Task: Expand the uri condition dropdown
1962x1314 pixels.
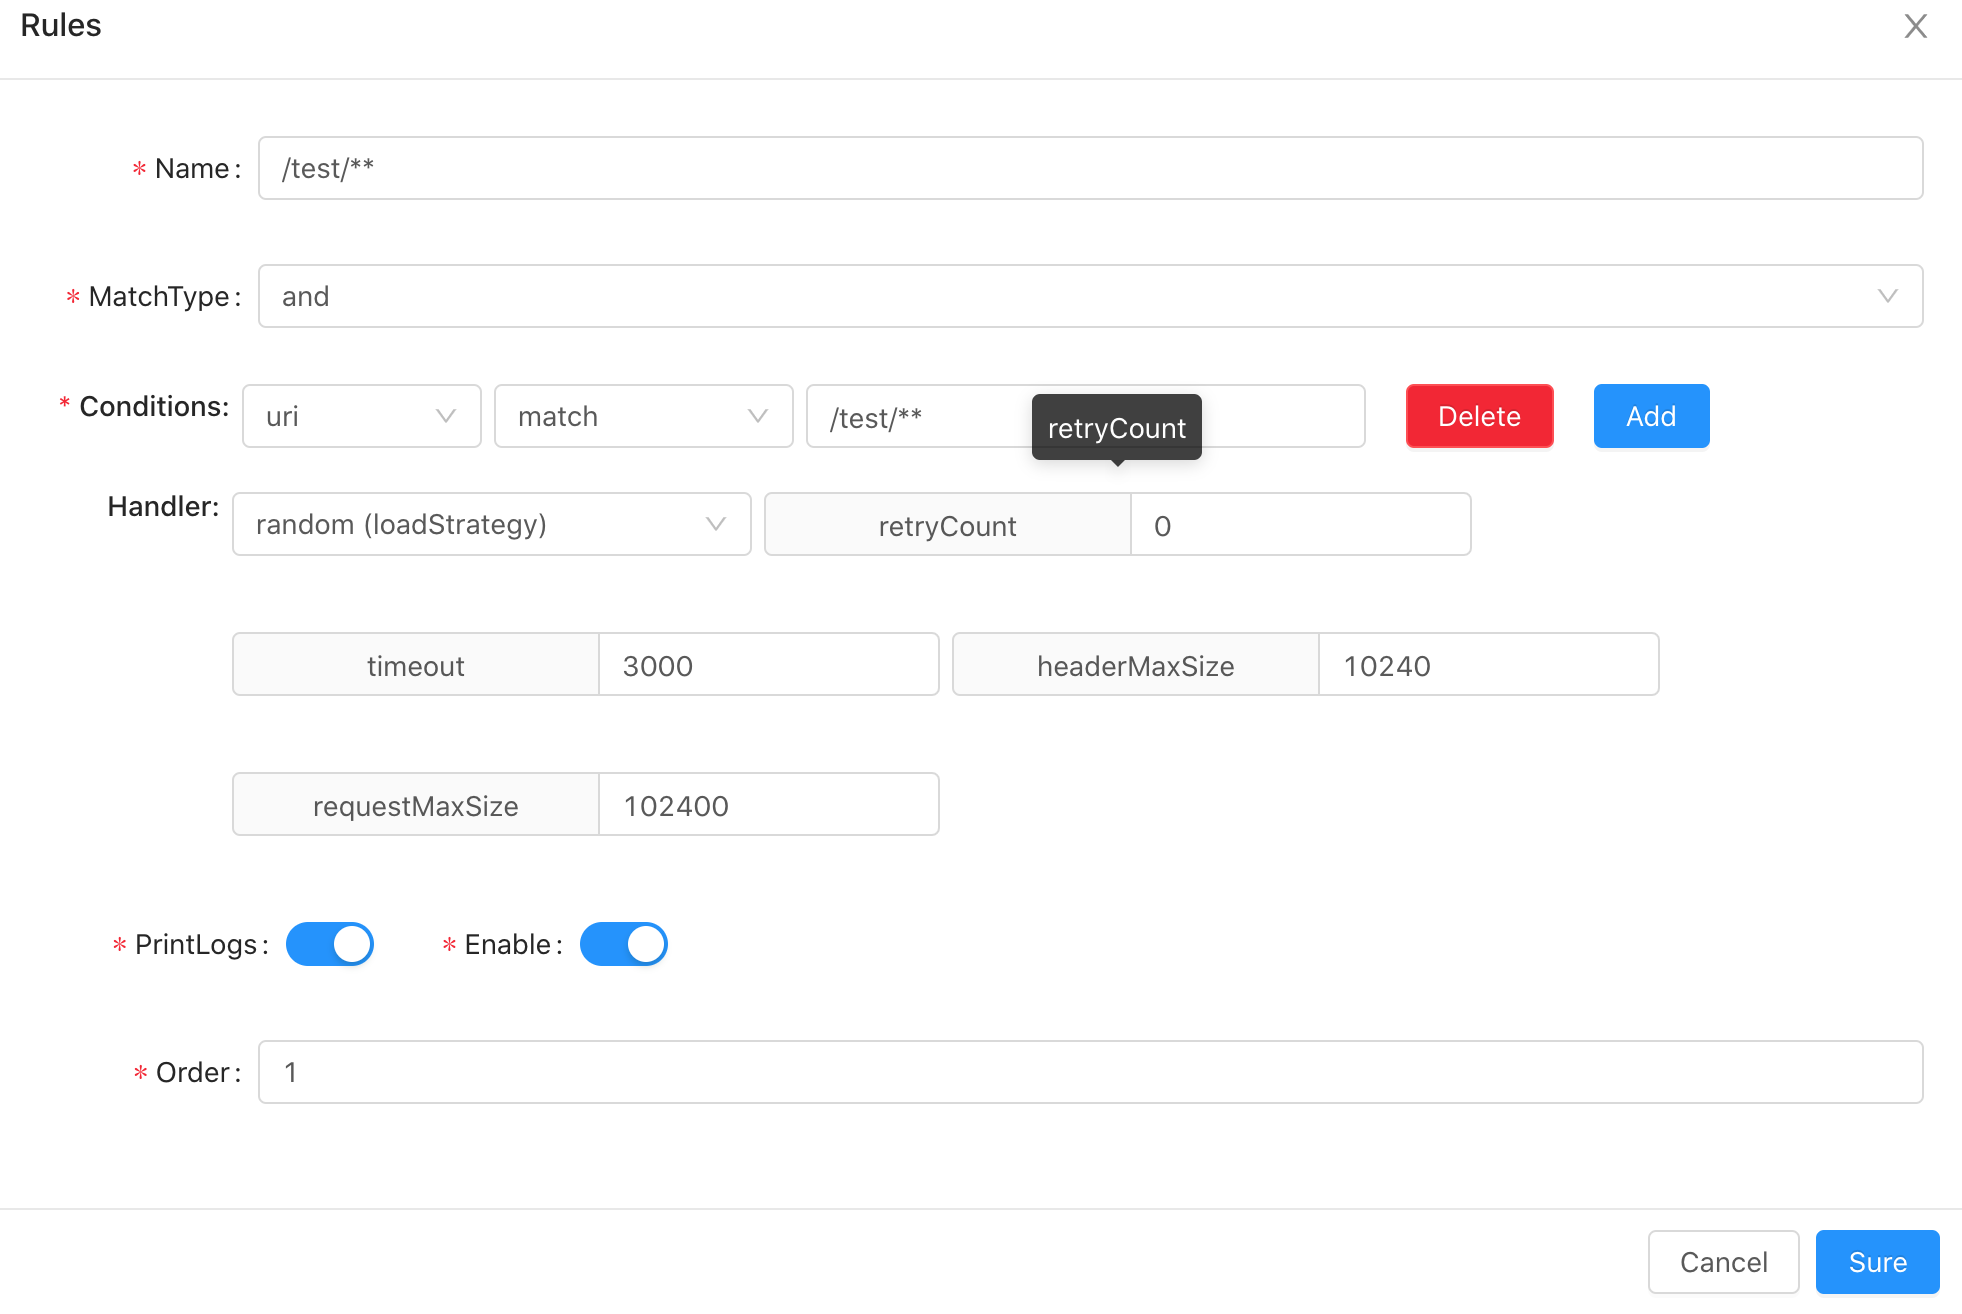Action: 361,416
